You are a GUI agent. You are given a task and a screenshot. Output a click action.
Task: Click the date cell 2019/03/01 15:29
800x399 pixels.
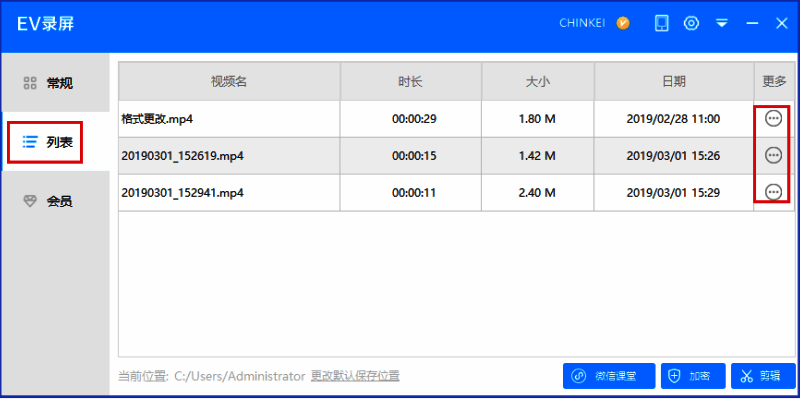coord(673,193)
